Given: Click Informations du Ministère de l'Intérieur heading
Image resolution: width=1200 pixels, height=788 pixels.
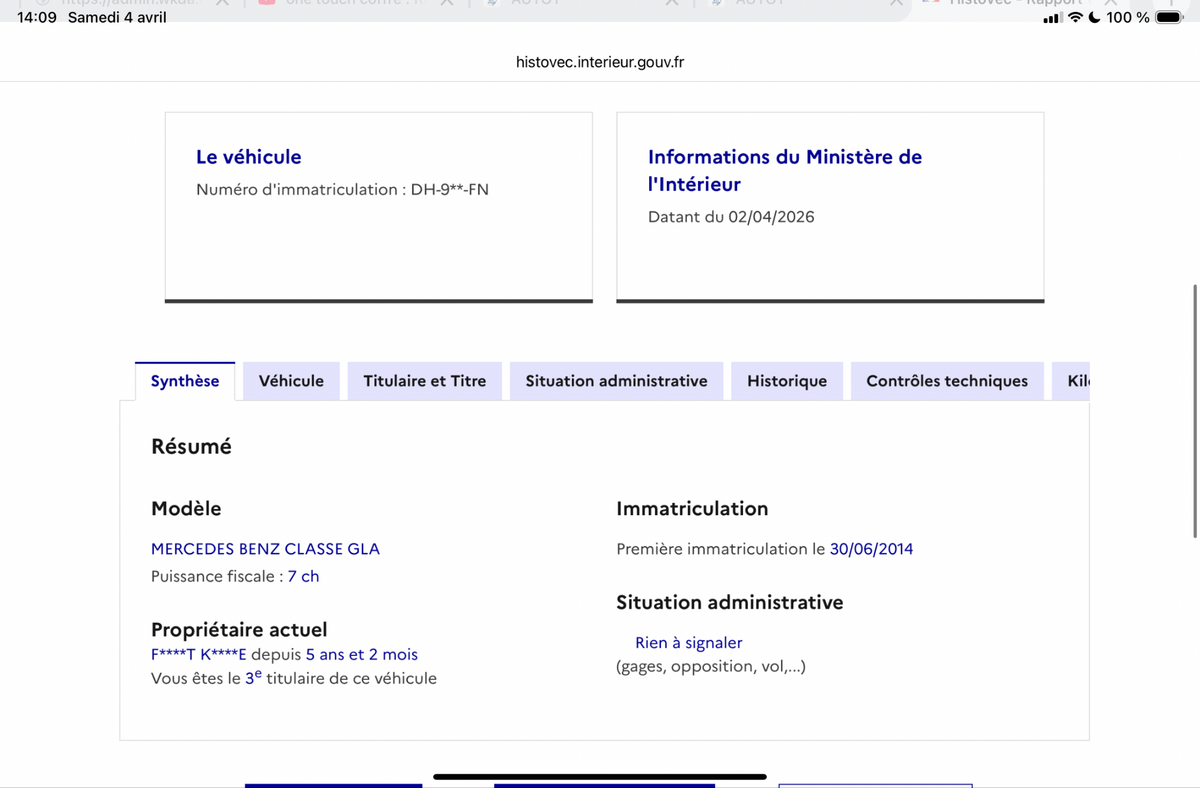Looking at the screenshot, I should [785, 170].
